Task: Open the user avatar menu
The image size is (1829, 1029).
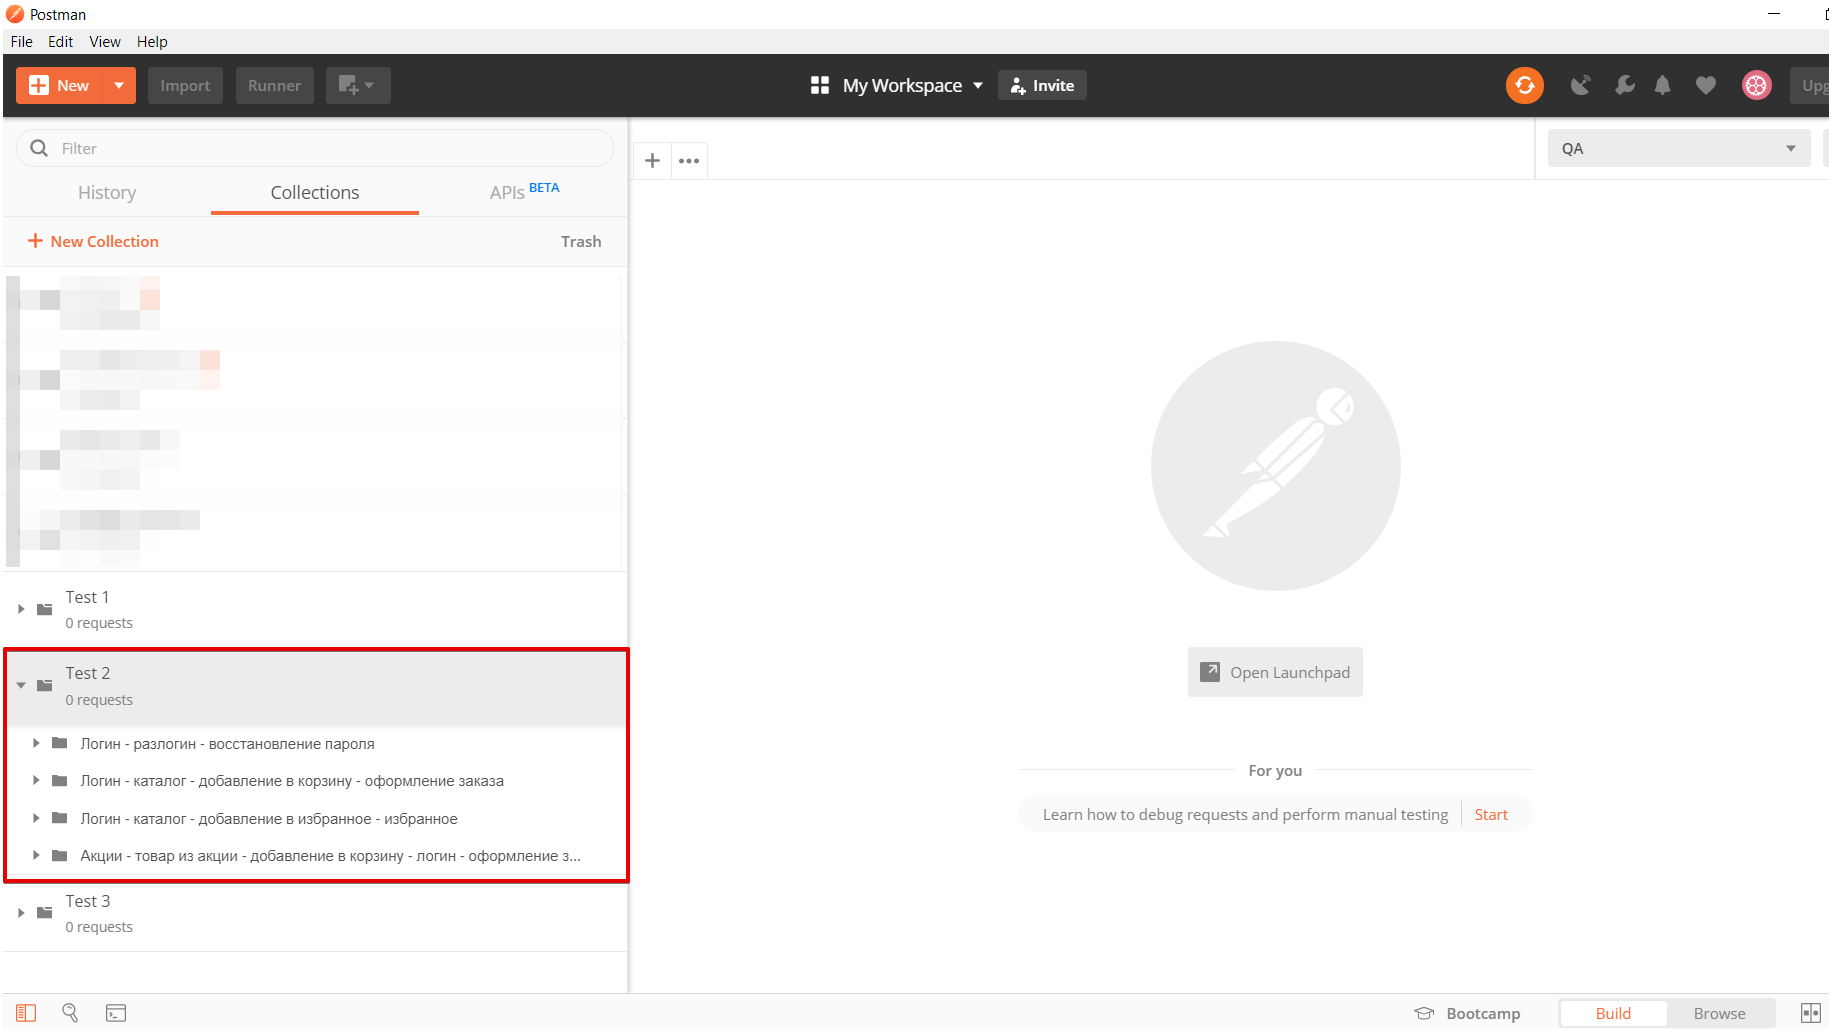Action: point(1756,86)
